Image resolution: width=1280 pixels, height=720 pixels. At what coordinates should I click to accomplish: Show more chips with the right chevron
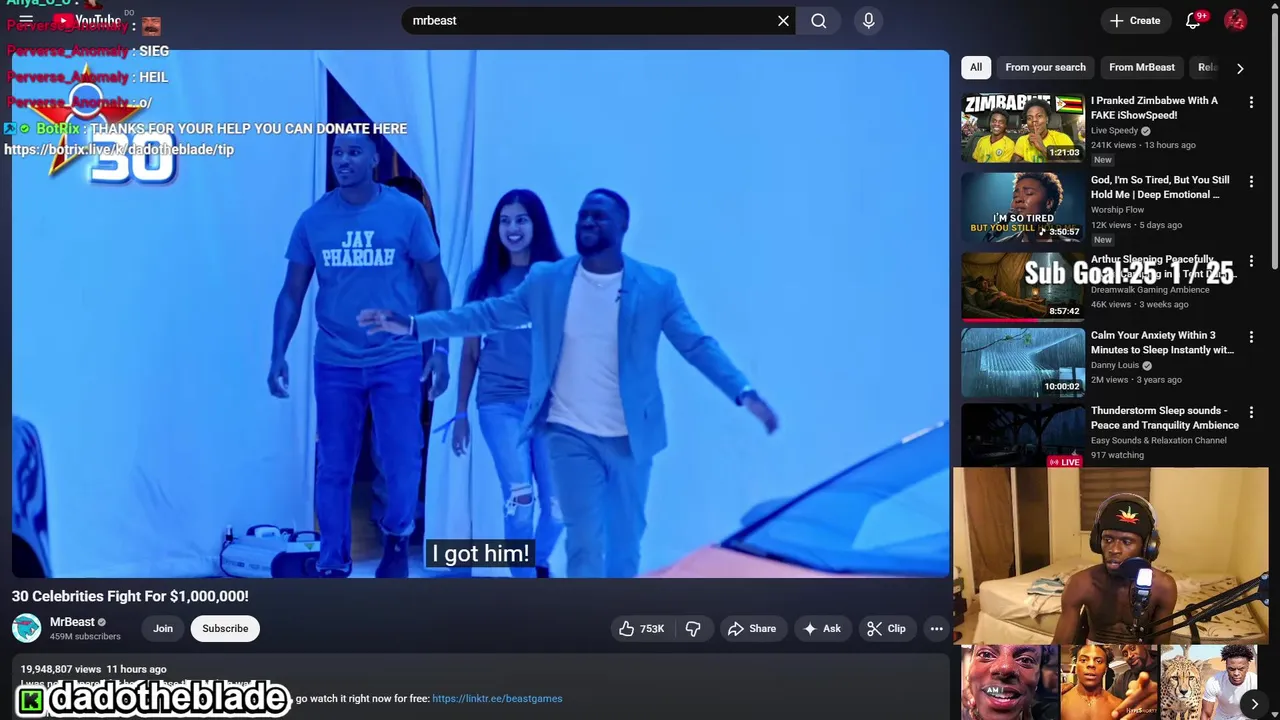(1240, 68)
